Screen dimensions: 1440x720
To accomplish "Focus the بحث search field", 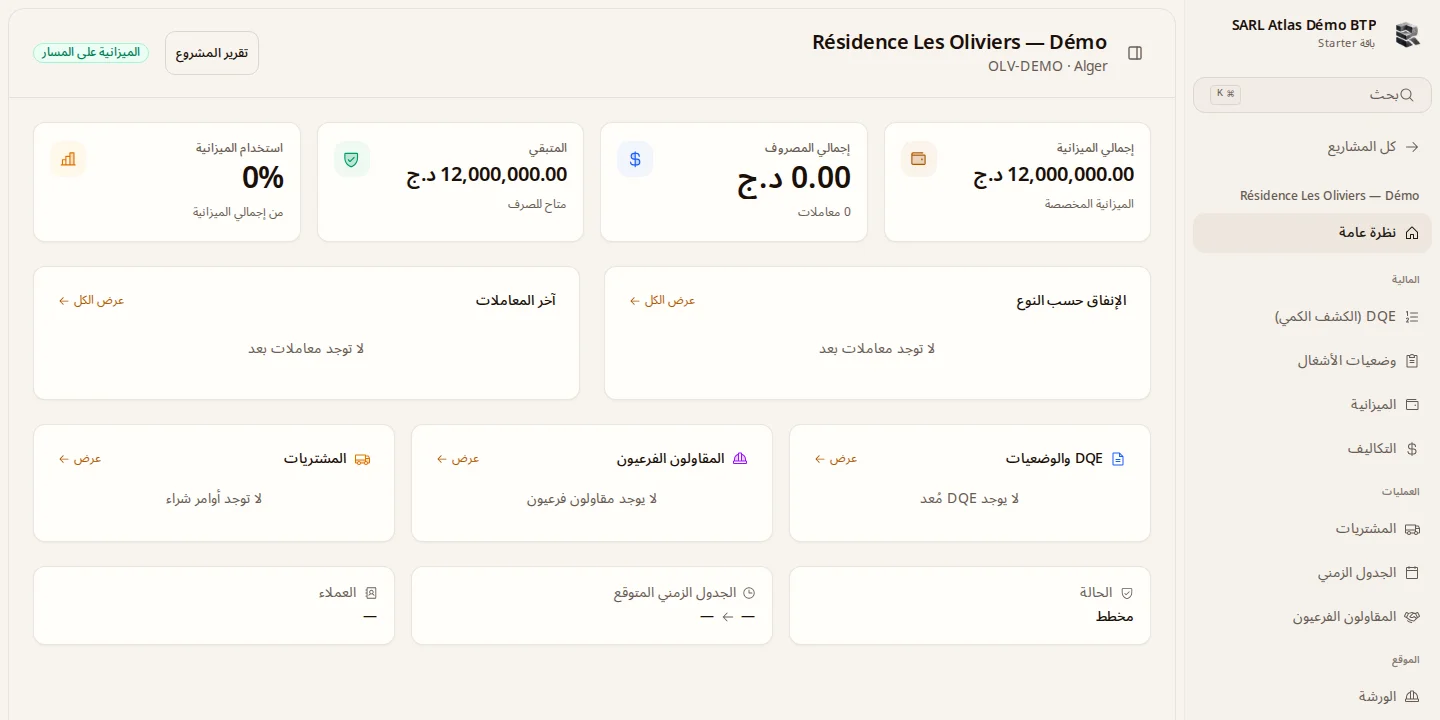I will [1312, 95].
